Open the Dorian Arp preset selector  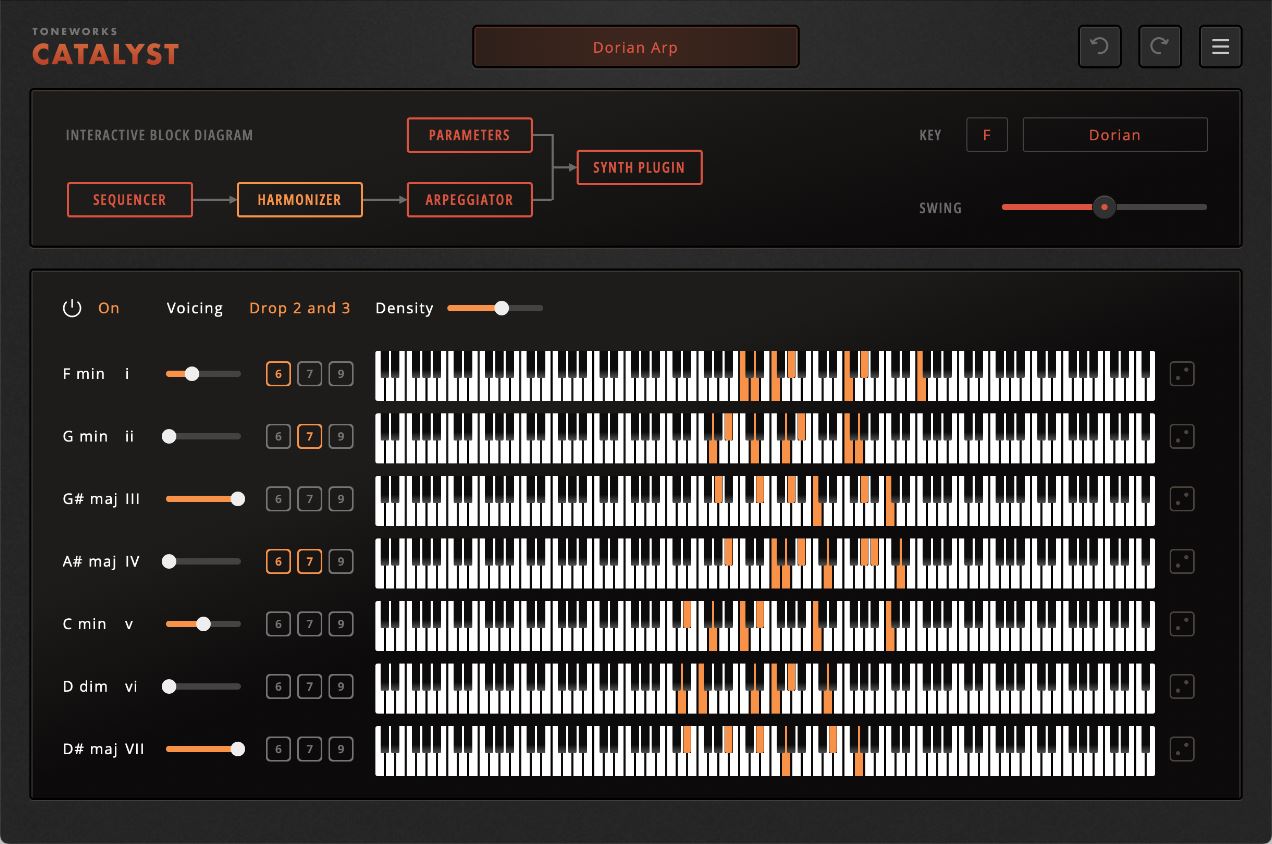pos(636,47)
